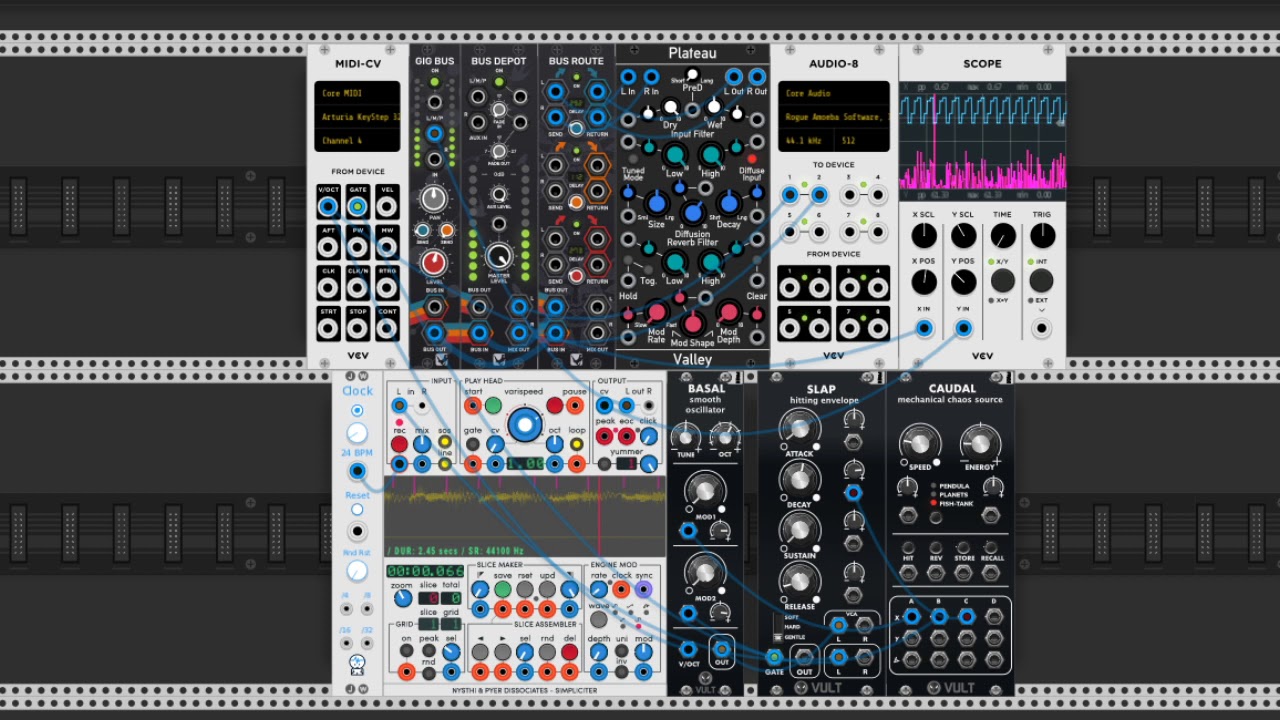Viewport: 1280px width, 720px height.
Task: Toggle Plateau Diffuse Input button
Action: (x=752, y=158)
